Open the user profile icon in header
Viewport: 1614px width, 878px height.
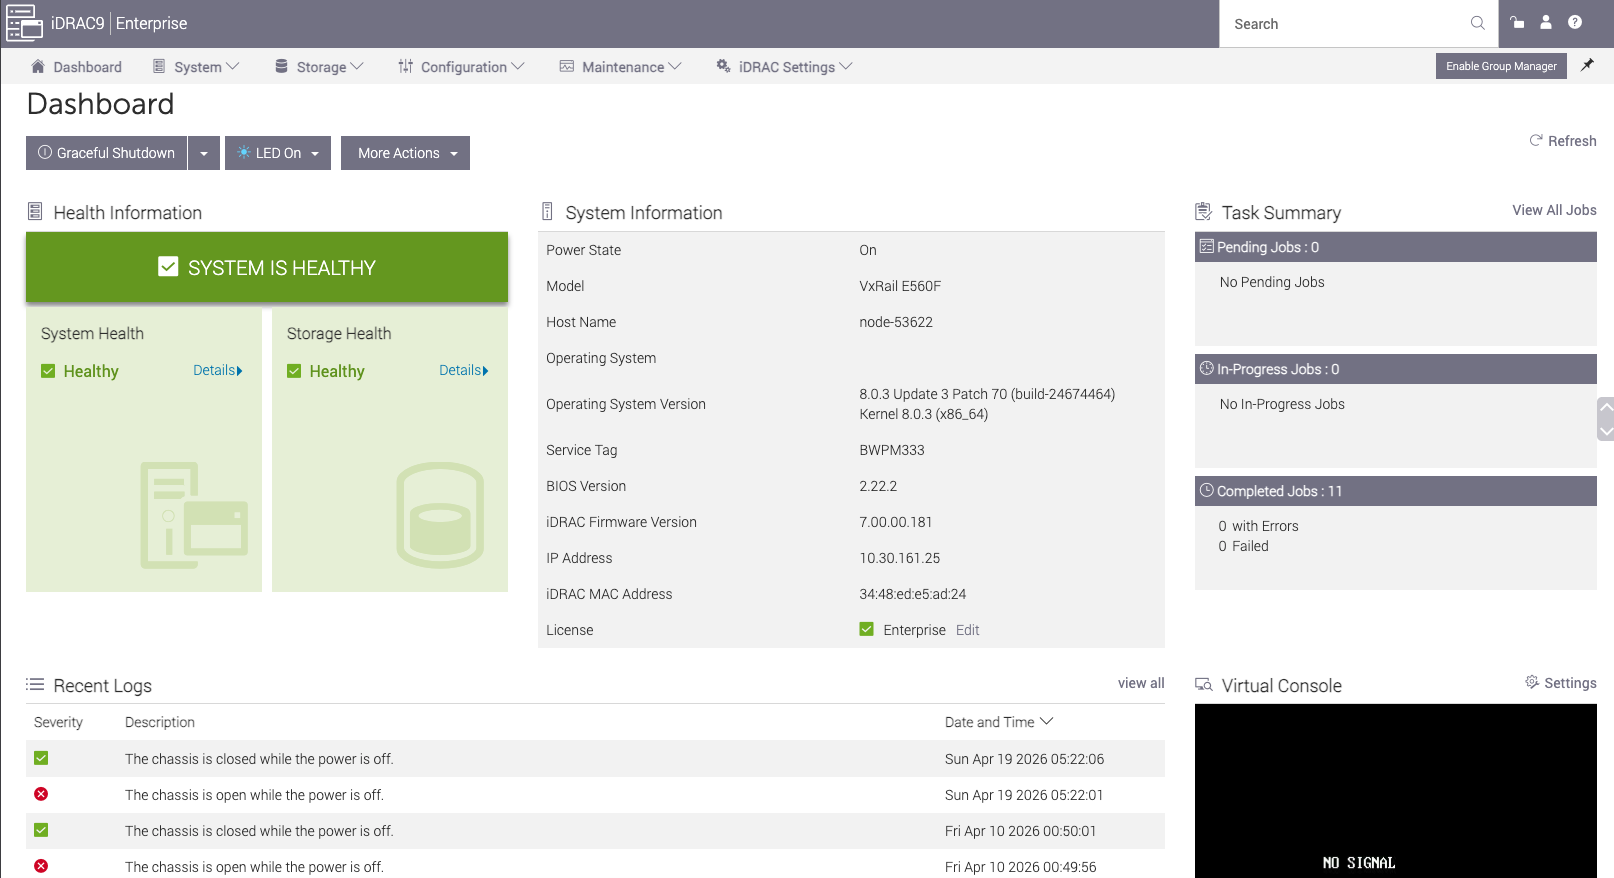coord(1546,22)
